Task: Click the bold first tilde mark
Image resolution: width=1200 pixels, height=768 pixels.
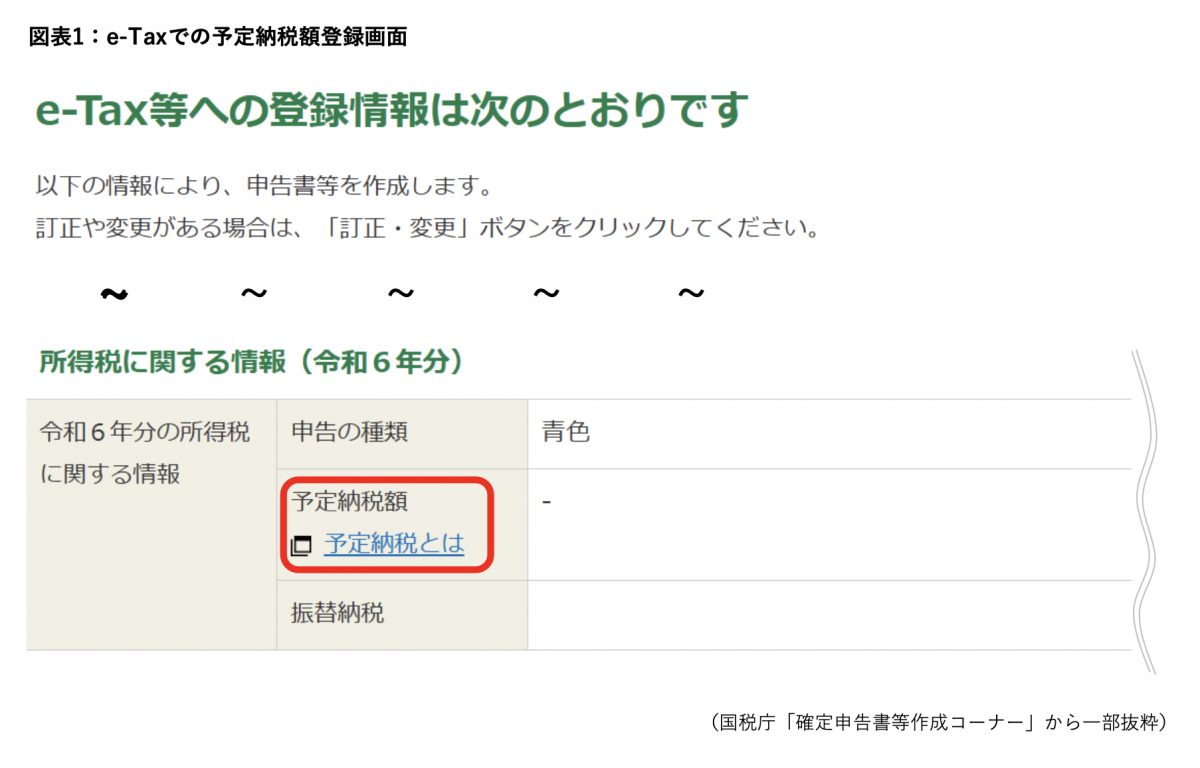Action: [115, 294]
